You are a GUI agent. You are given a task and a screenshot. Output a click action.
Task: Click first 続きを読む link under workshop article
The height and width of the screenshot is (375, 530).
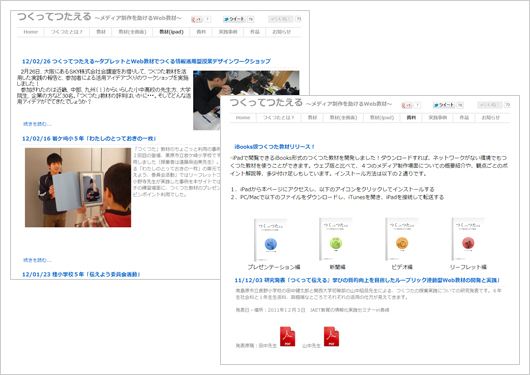pos(37,124)
